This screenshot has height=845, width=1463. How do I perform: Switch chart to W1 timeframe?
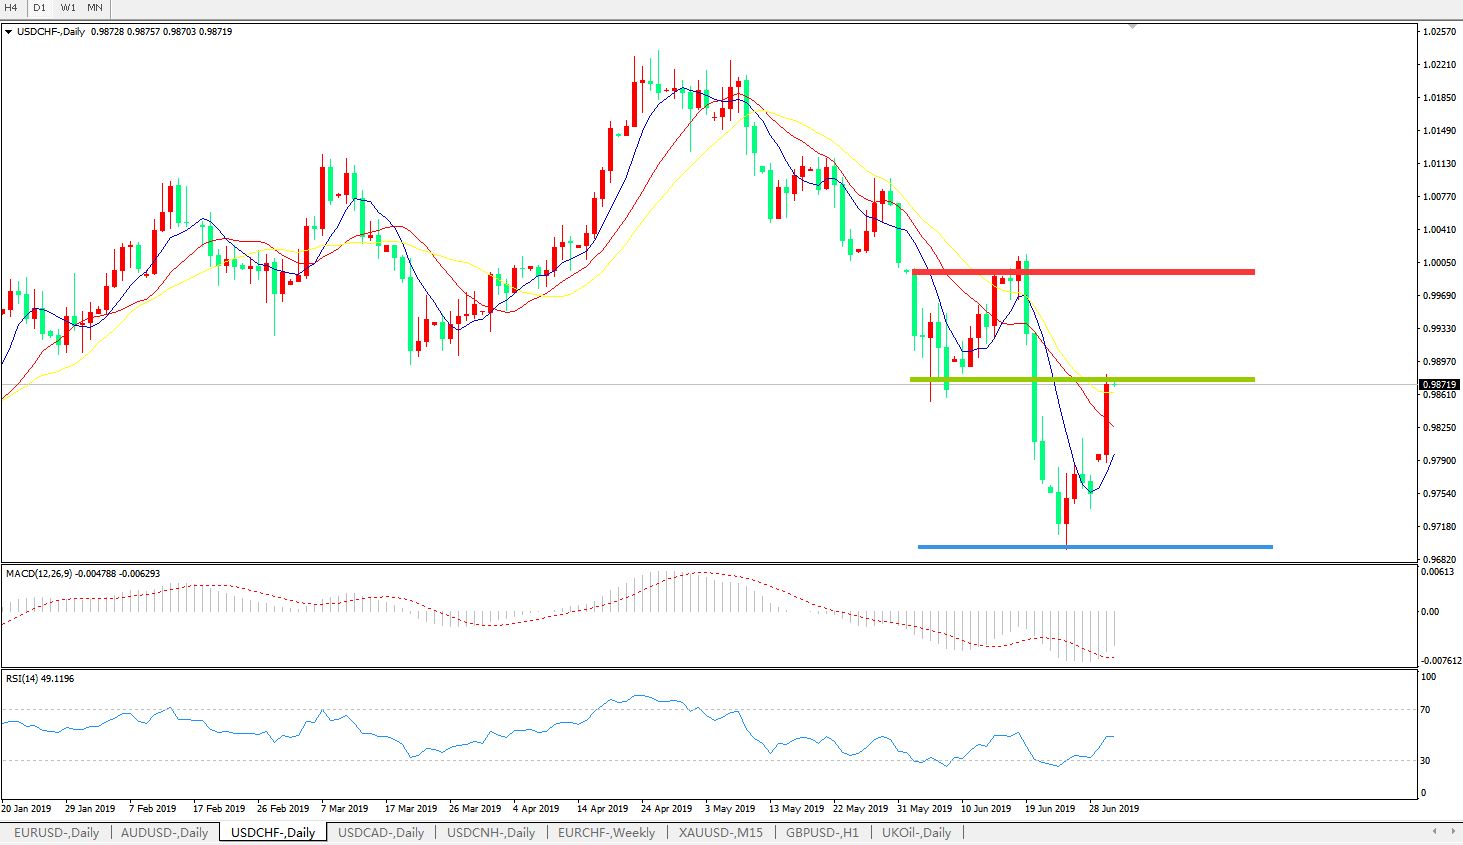[x=68, y=8]
